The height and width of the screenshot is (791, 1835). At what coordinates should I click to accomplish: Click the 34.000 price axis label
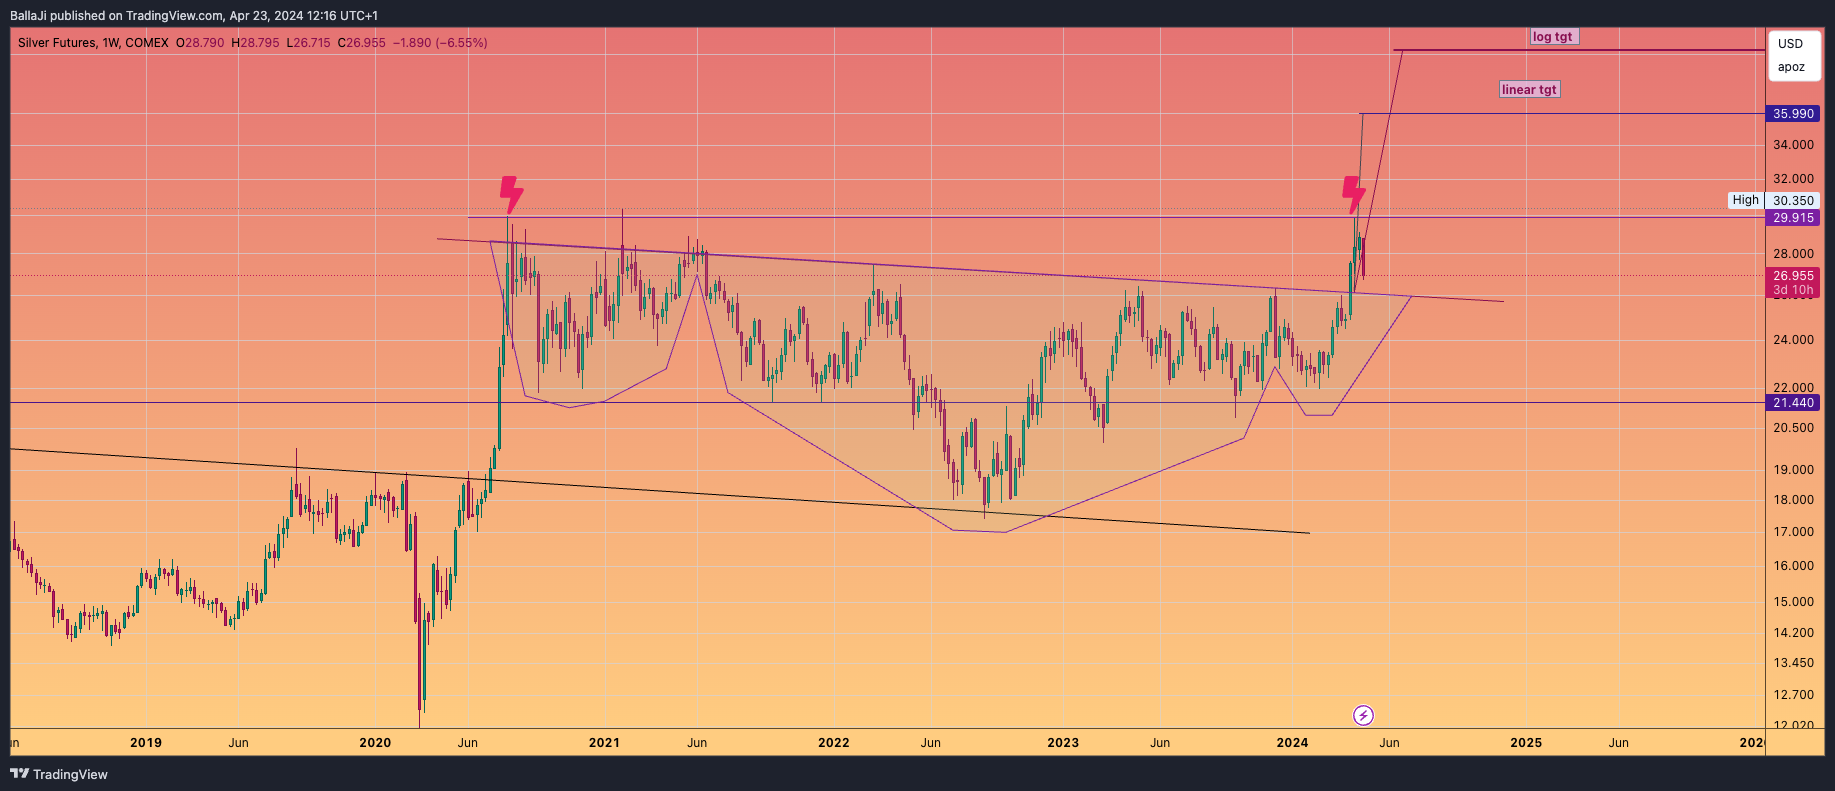1793,145
